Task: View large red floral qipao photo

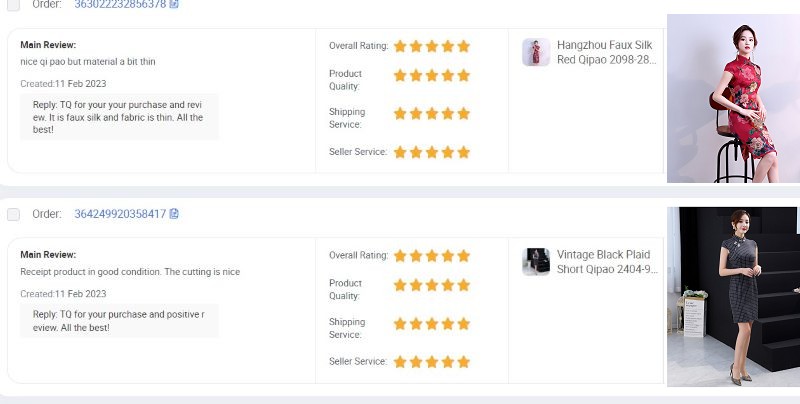Action: tap(733, 98)
